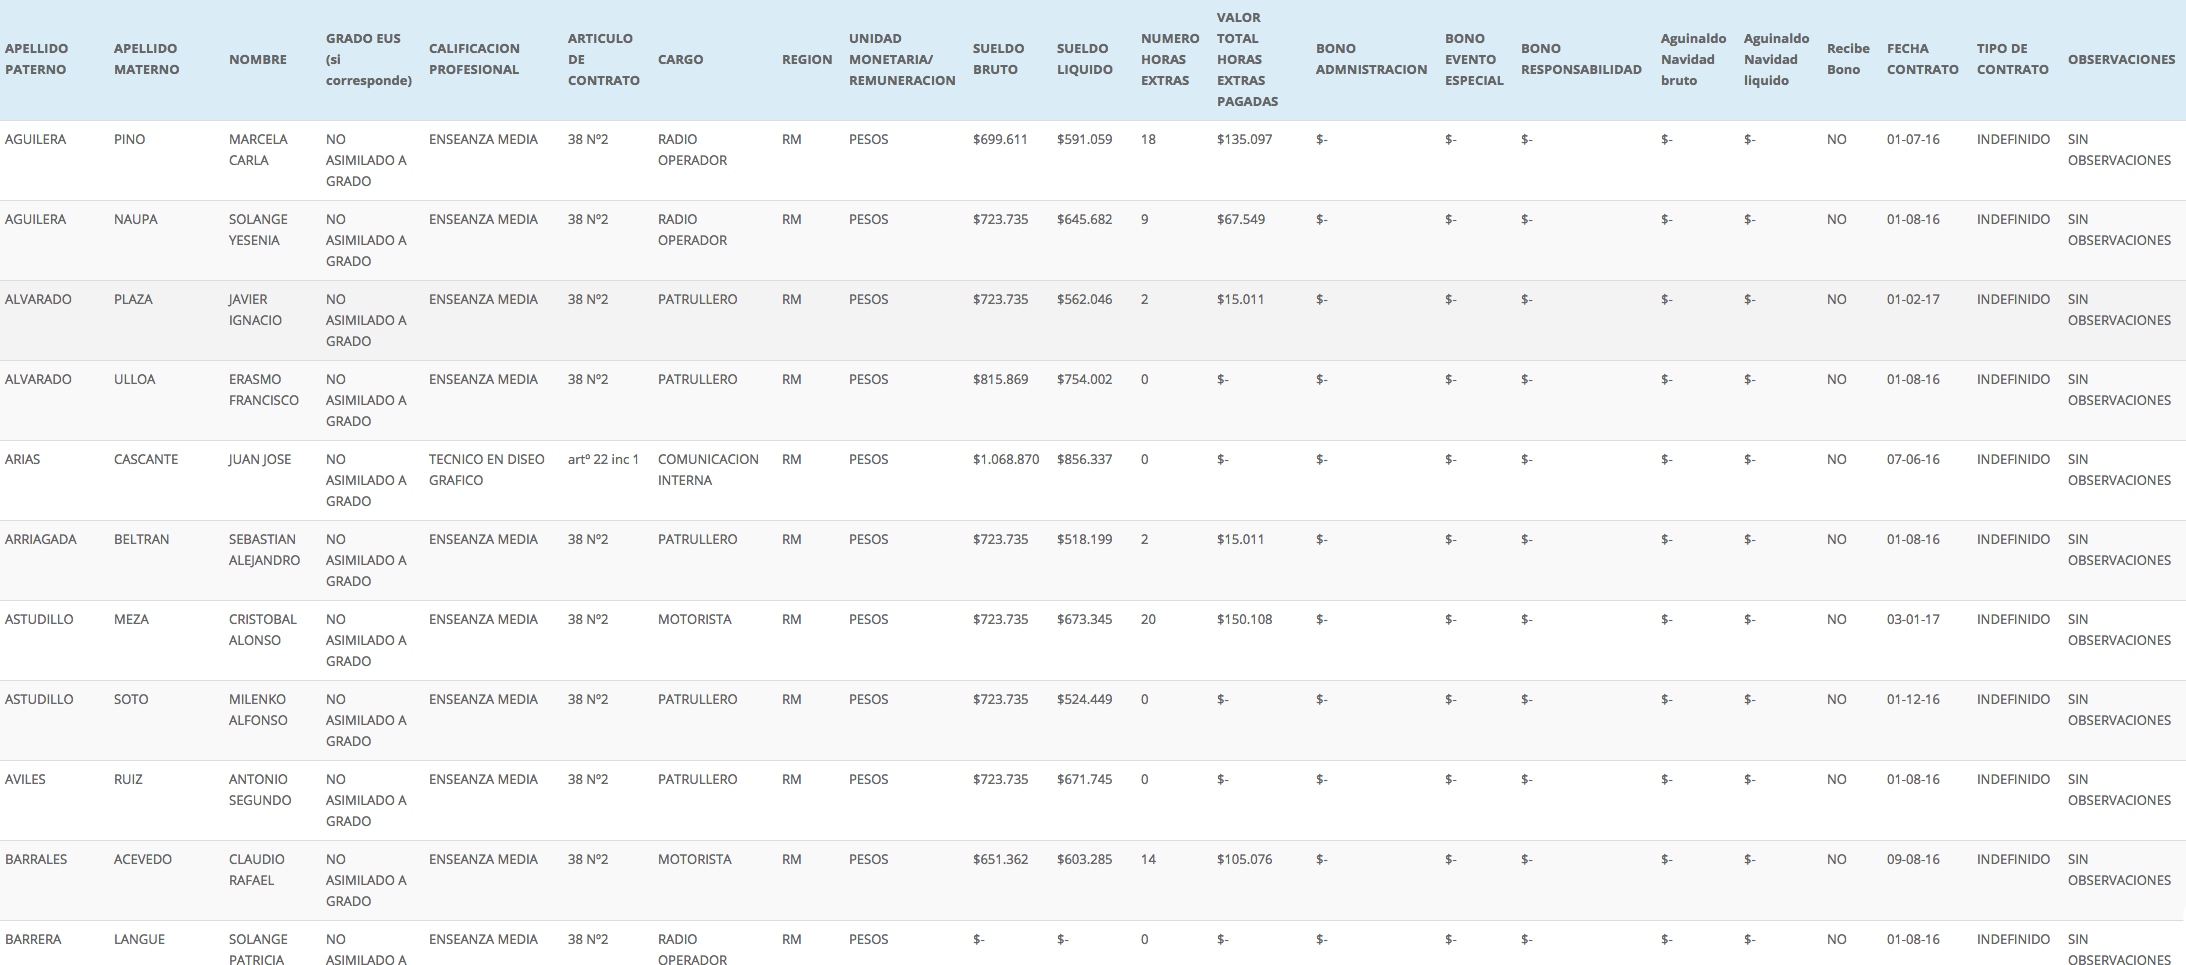Click the NUMERO HORAS EXTRAS header
The height and width of the screenshot is (965, 2186).
pos(1170,59)
